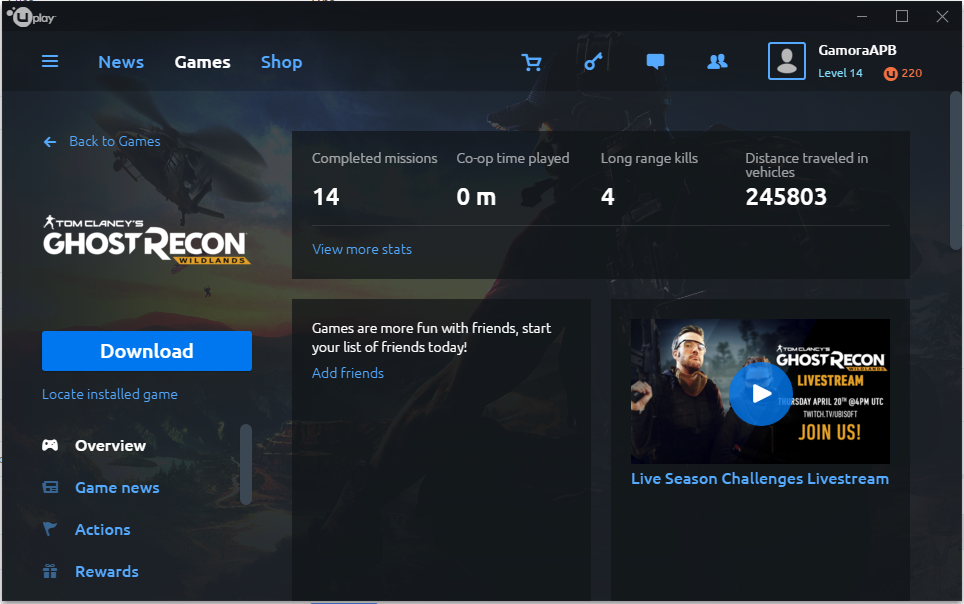Image resolution: width=964 pixels, height=604 pixels.
Task: Open Live Season Challenges Livestream link
Action: (760, 479)
